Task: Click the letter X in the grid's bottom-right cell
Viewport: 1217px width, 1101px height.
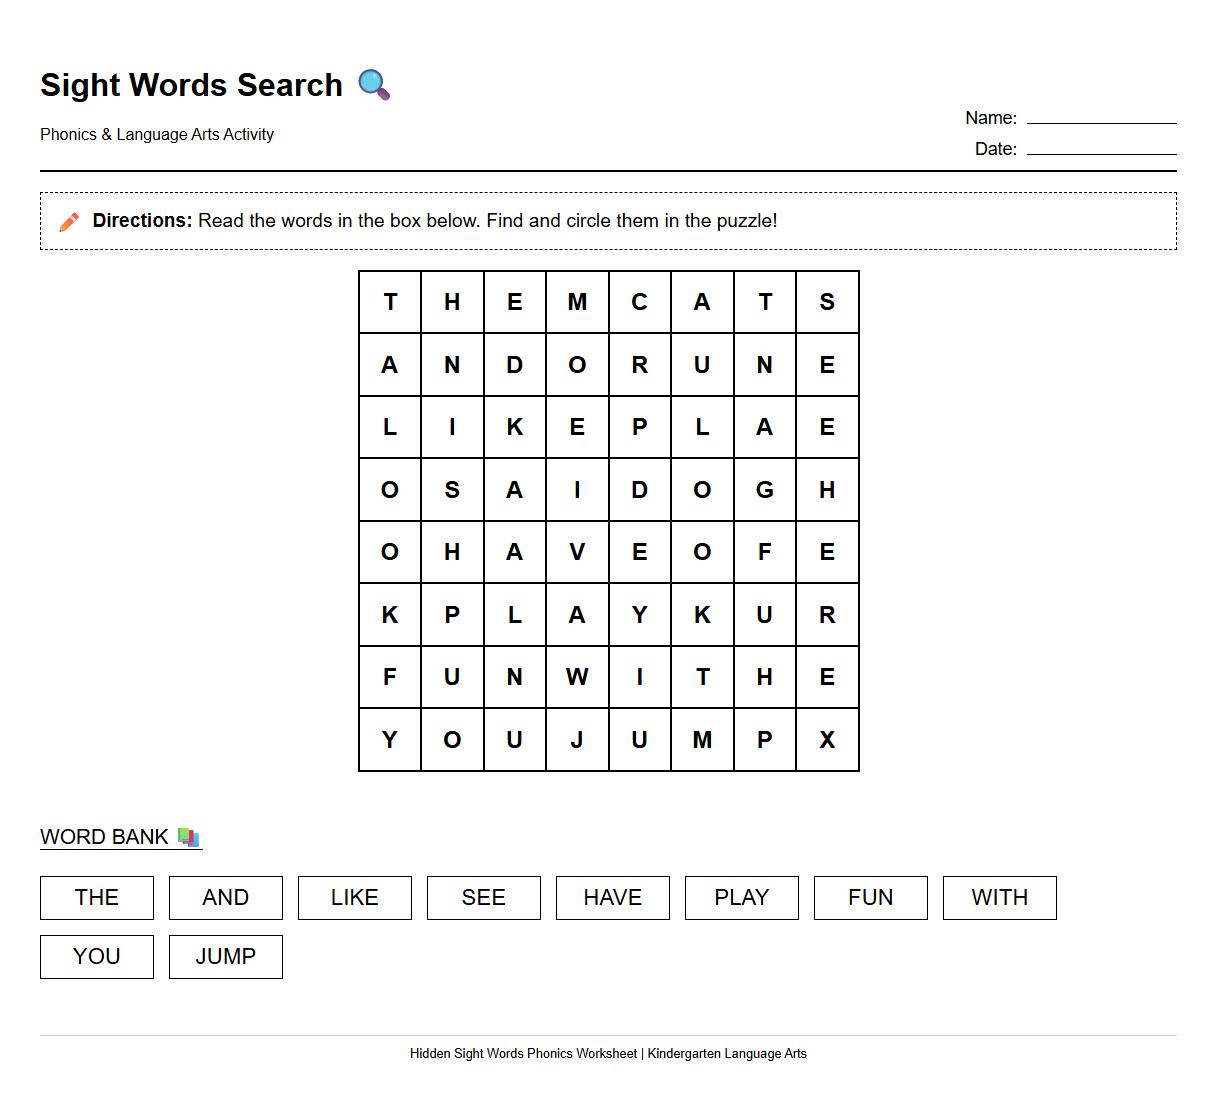Action: 827,739
